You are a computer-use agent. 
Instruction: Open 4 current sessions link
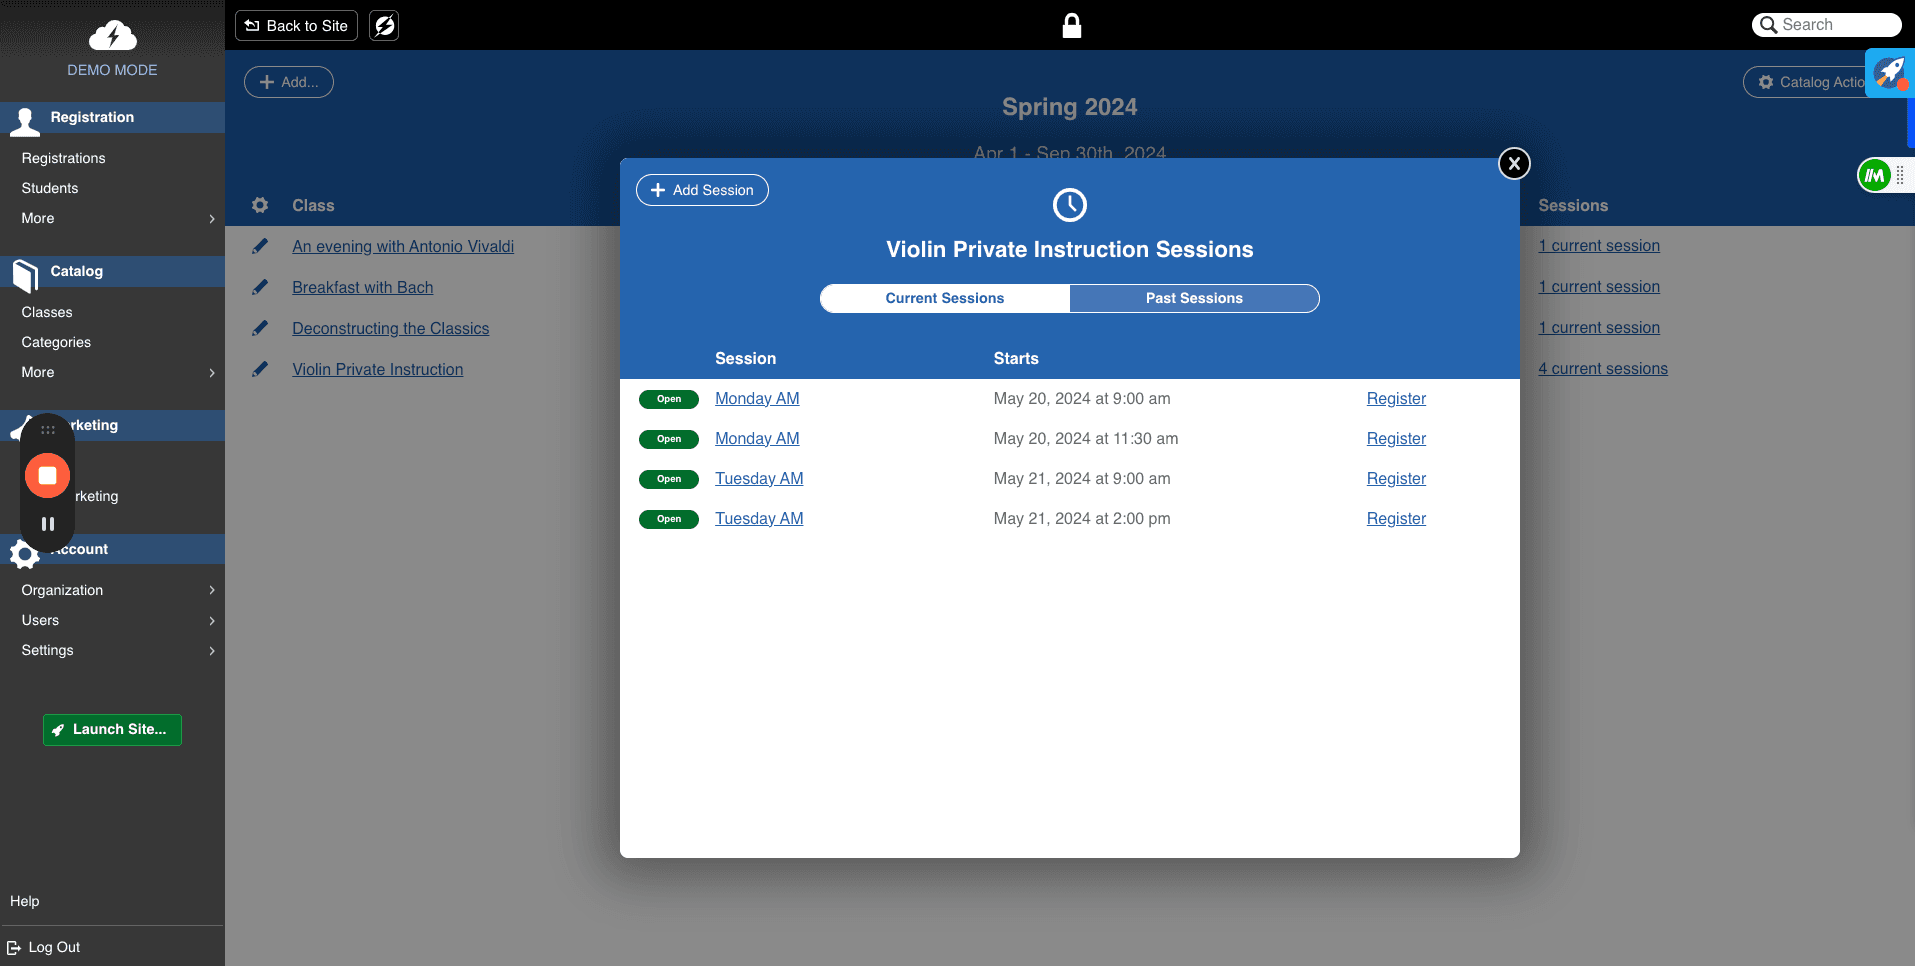[x=1603, y=368]
